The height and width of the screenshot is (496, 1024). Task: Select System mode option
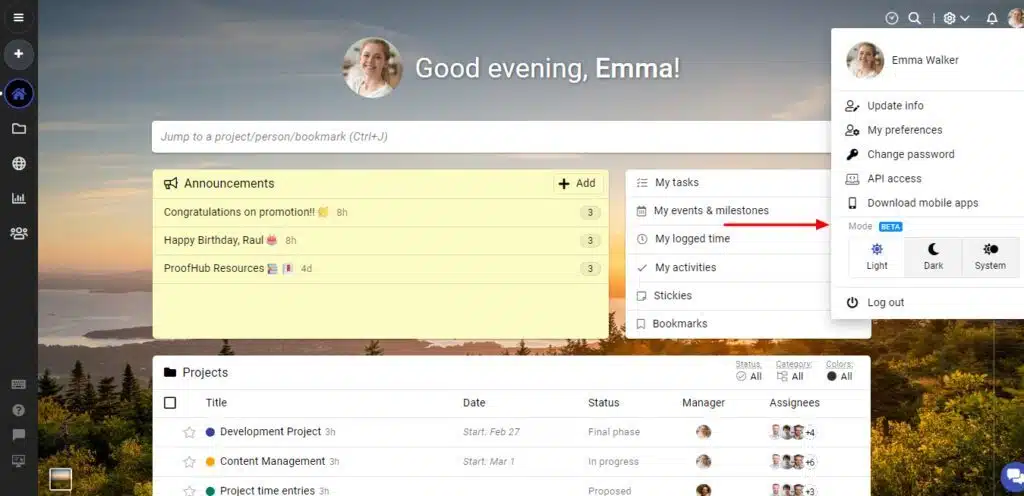coord(990,256)
